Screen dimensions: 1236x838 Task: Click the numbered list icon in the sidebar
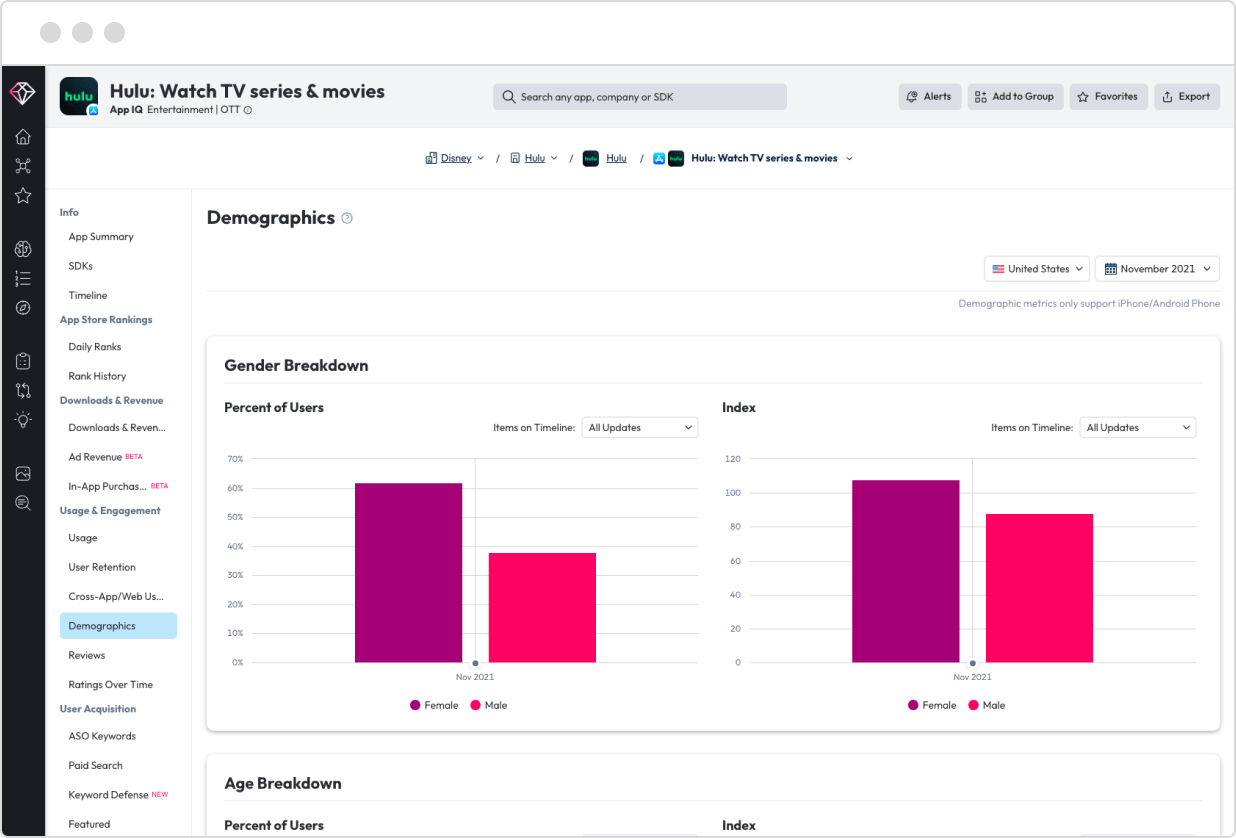[x=22, y=279]
